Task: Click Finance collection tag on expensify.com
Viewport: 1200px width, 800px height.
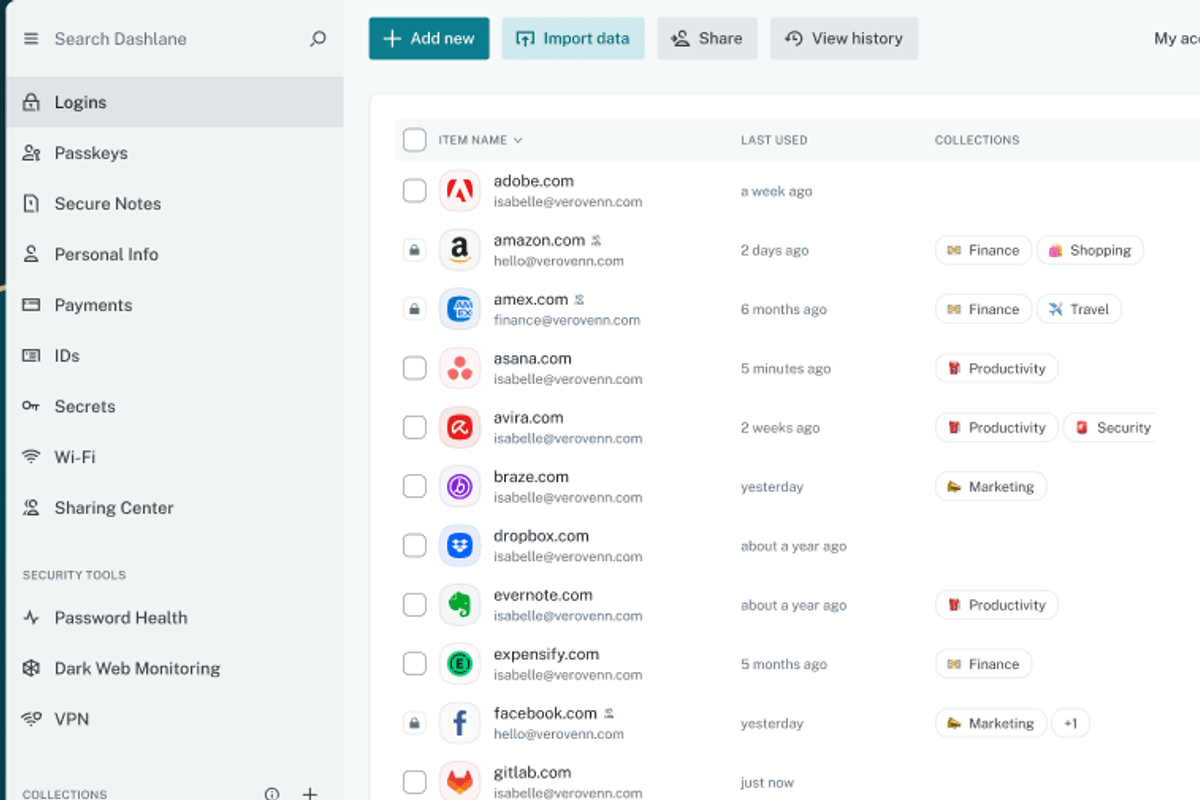Action: [x=984, y=664]
